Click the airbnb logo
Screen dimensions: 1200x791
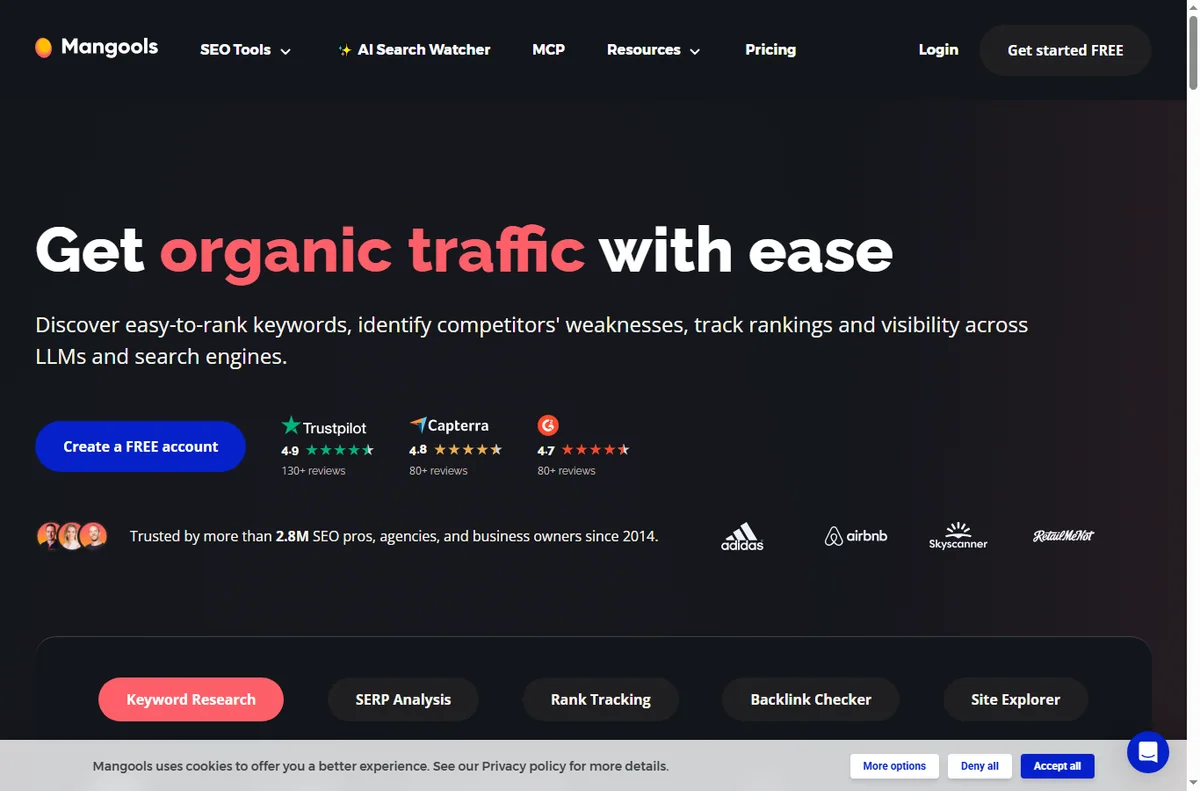[856, 537]
